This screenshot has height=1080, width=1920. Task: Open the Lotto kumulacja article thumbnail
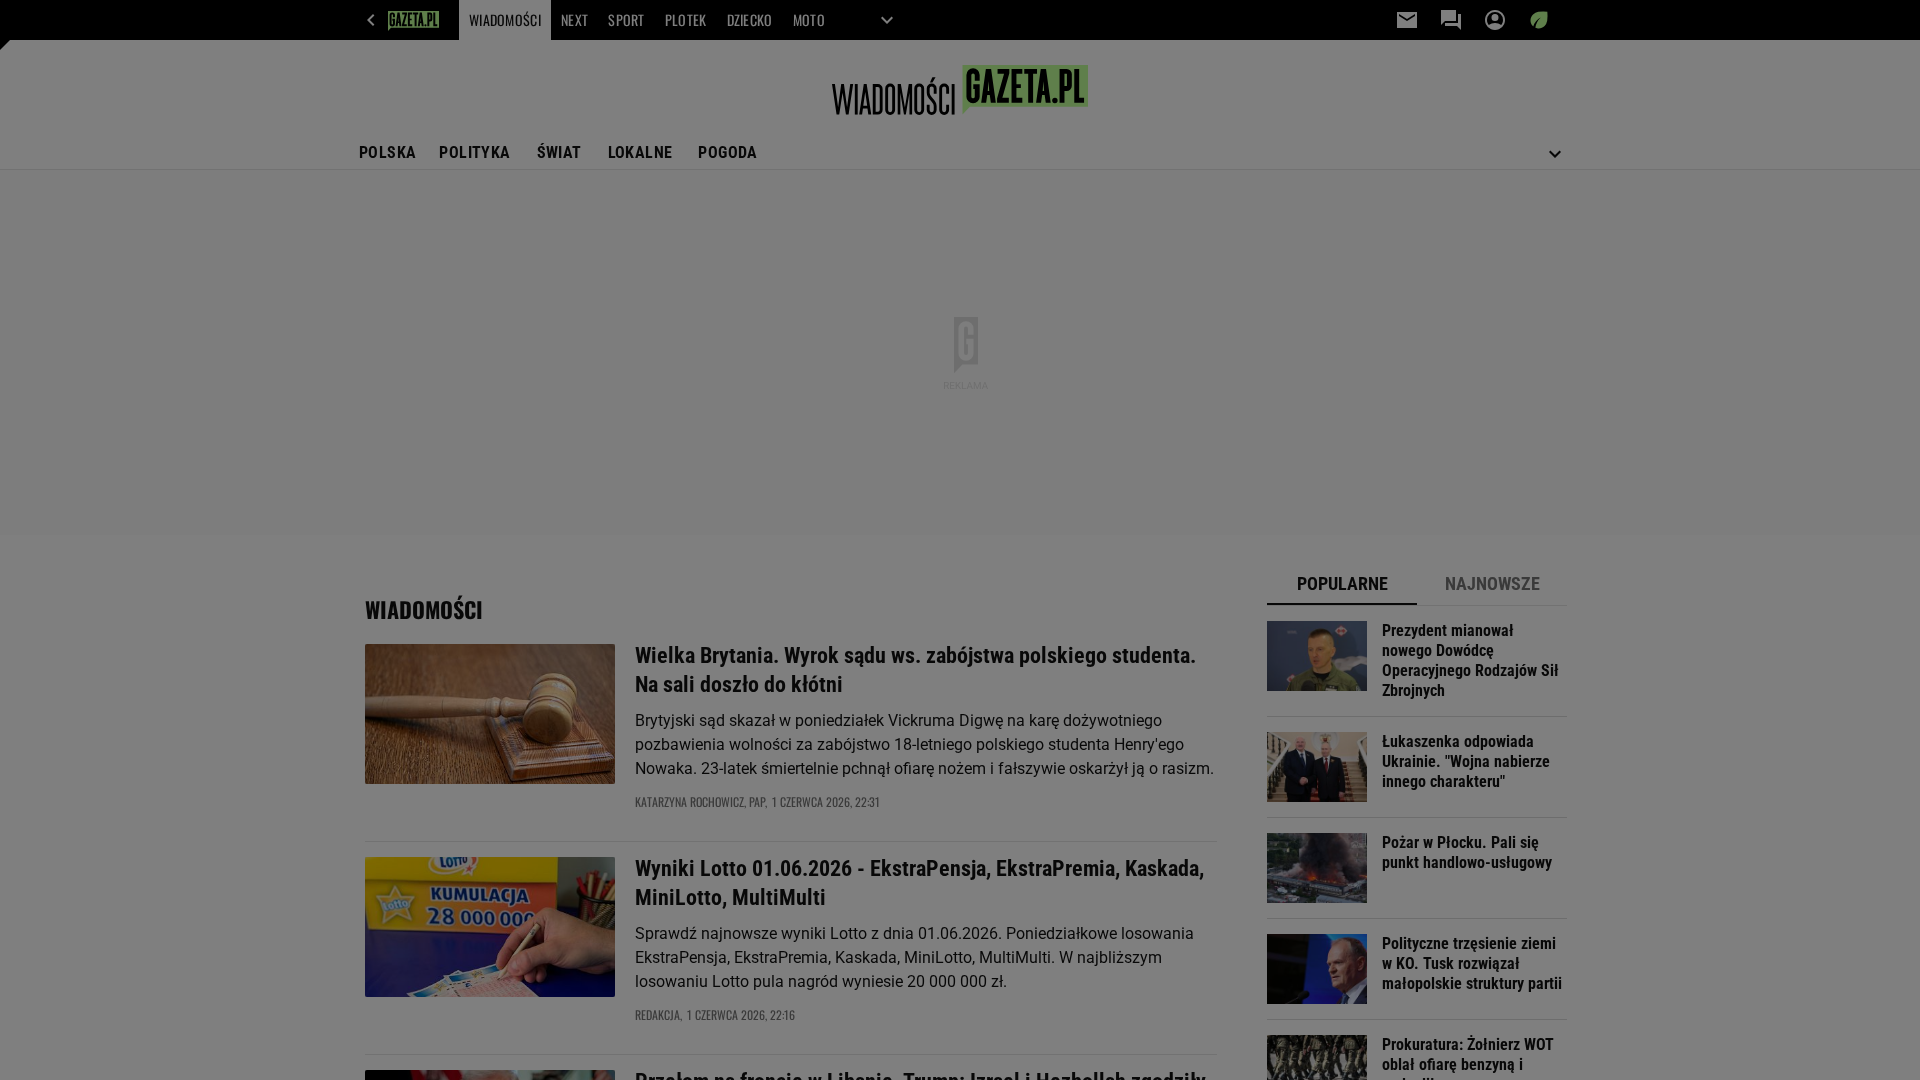click(490, 927)
